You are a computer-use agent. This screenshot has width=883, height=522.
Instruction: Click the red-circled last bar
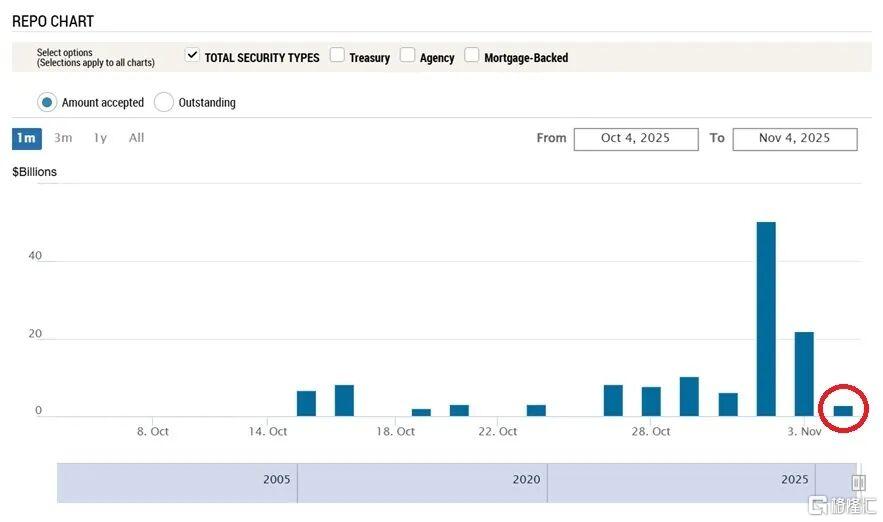pos(843,410)
